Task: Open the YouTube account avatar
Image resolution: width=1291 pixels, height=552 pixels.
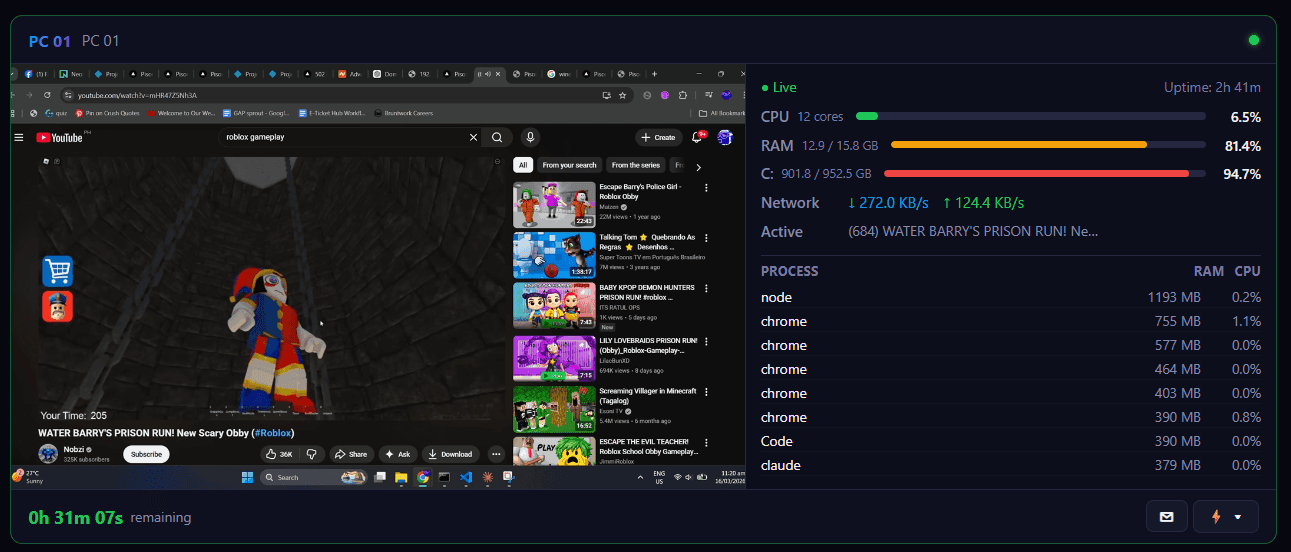Action: pos(725,137)
